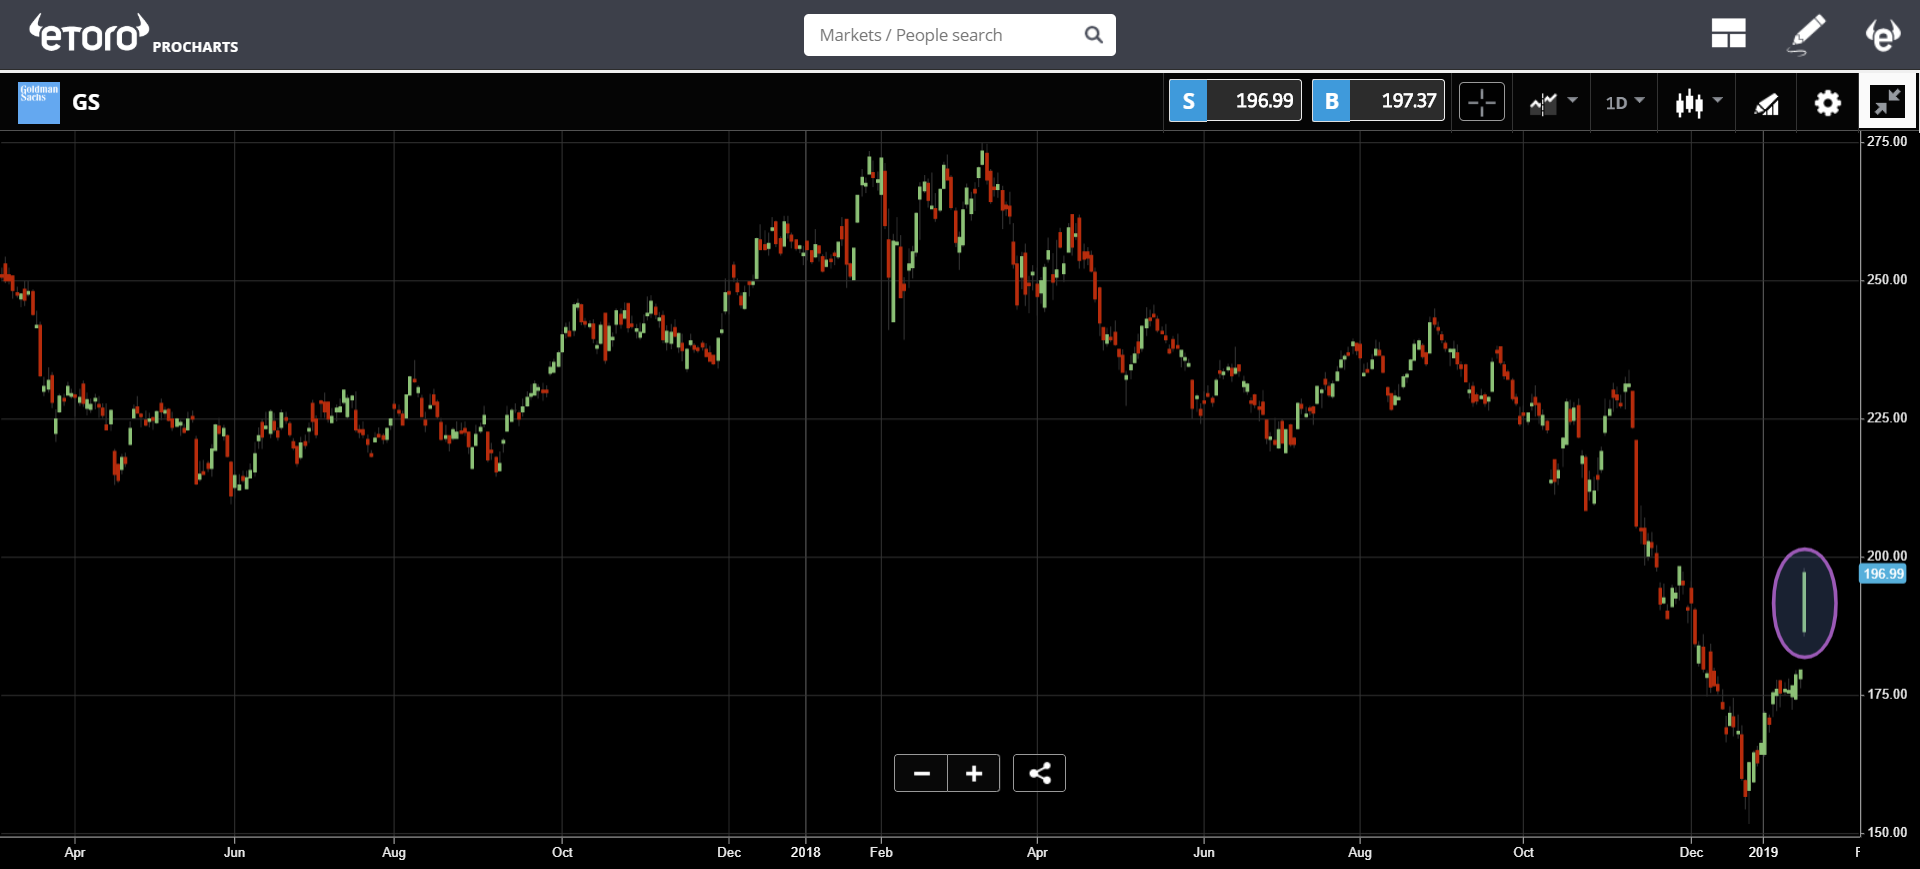This screenshot has width=1920, height=869.
Task: Expand the candlestick chart type dropdown
Action: pos(1698,101)
